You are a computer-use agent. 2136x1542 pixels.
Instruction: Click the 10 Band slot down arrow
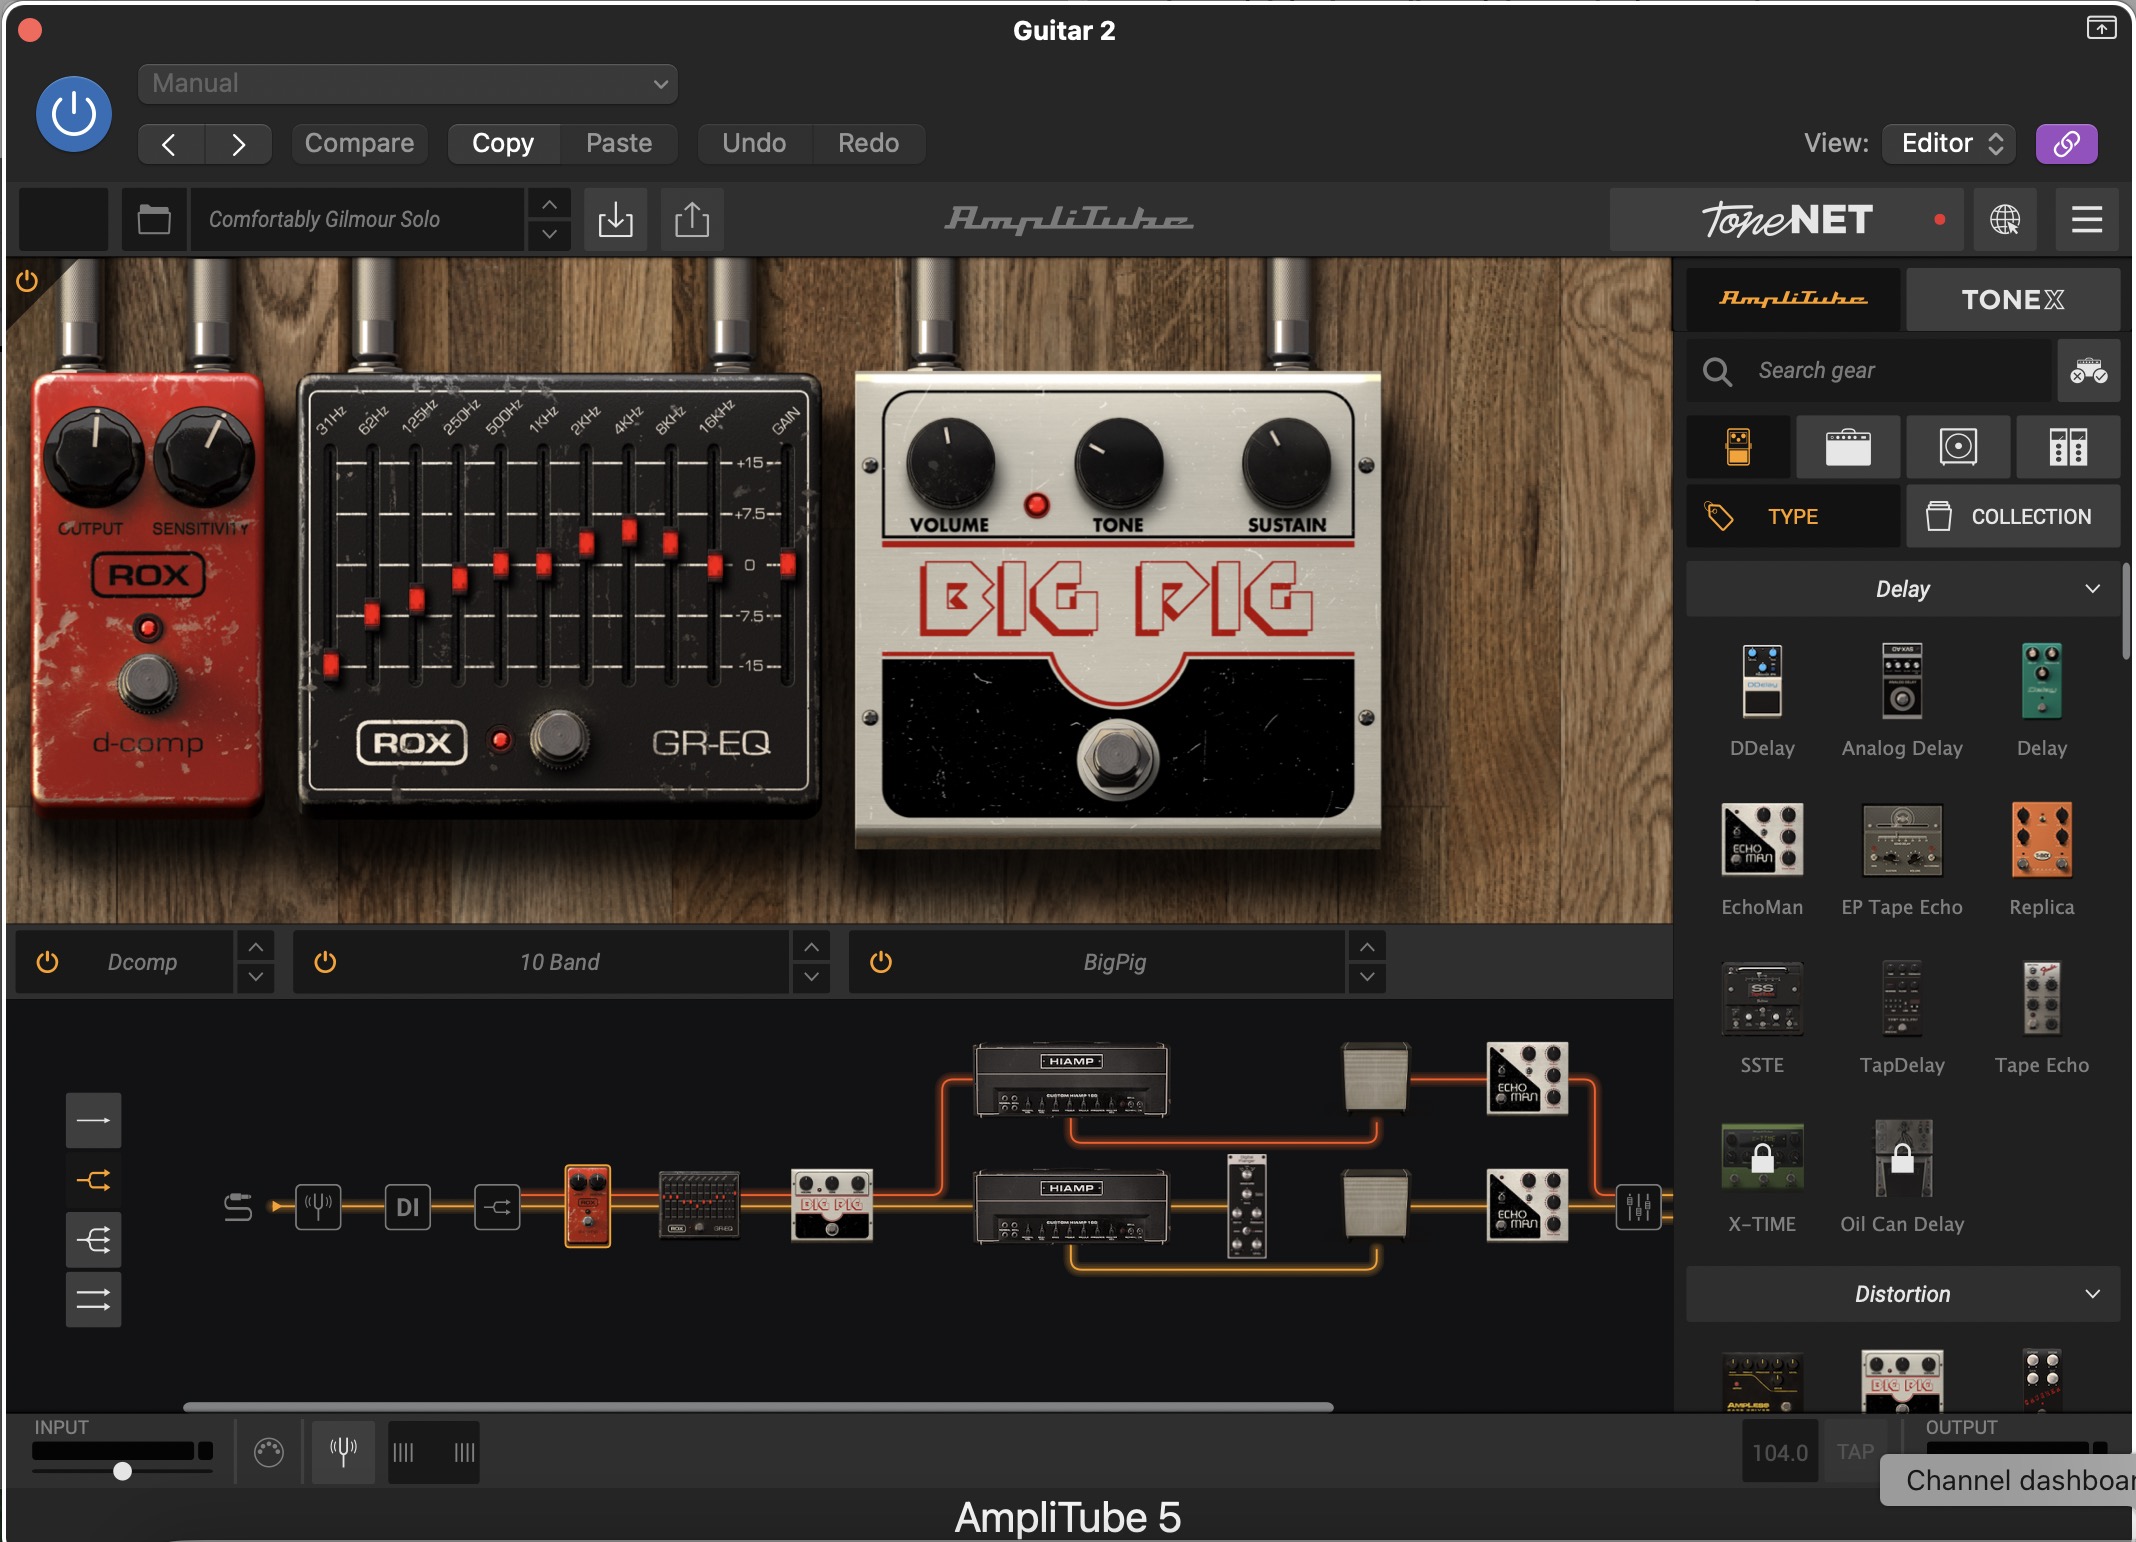(x=811, y=977)
